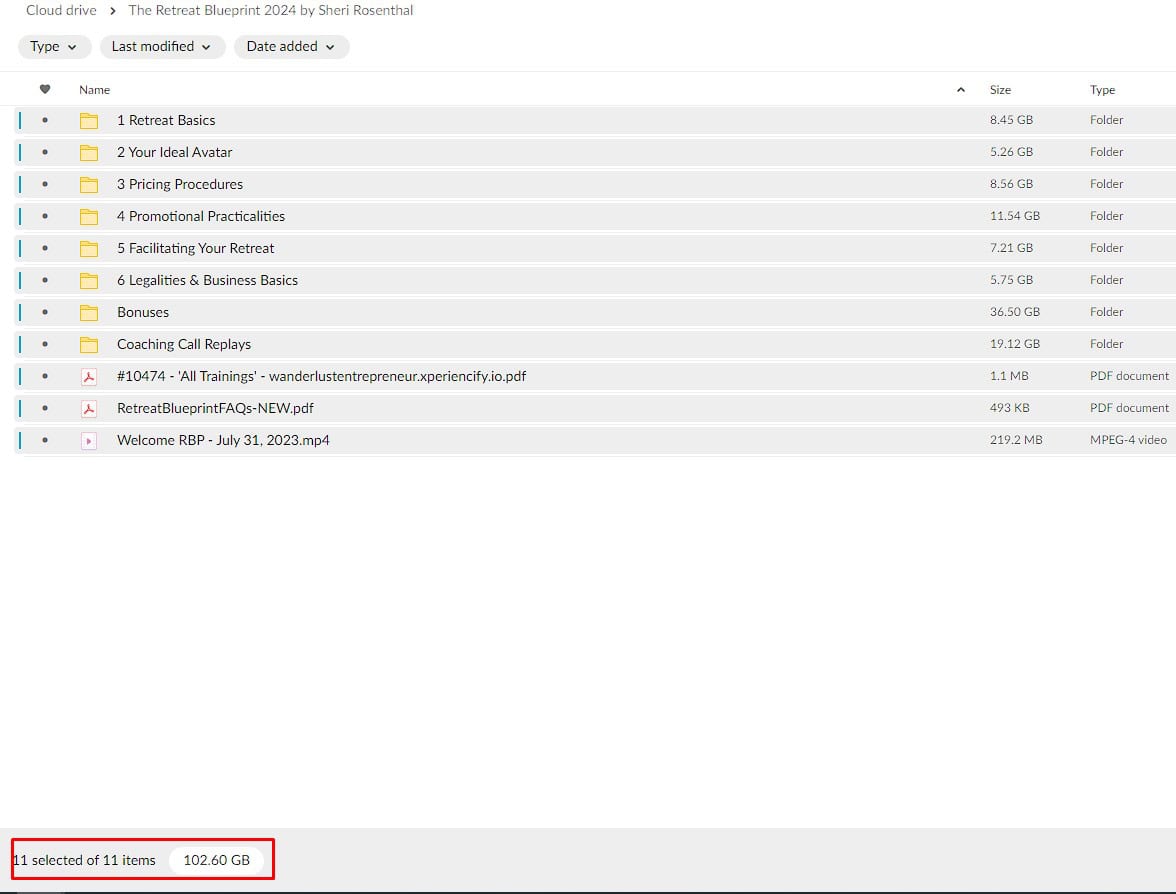Toggle the dot marker on 4 Promotional Practicalities row
Screen dimensions: 1176x894
click(x=45, y=216)
